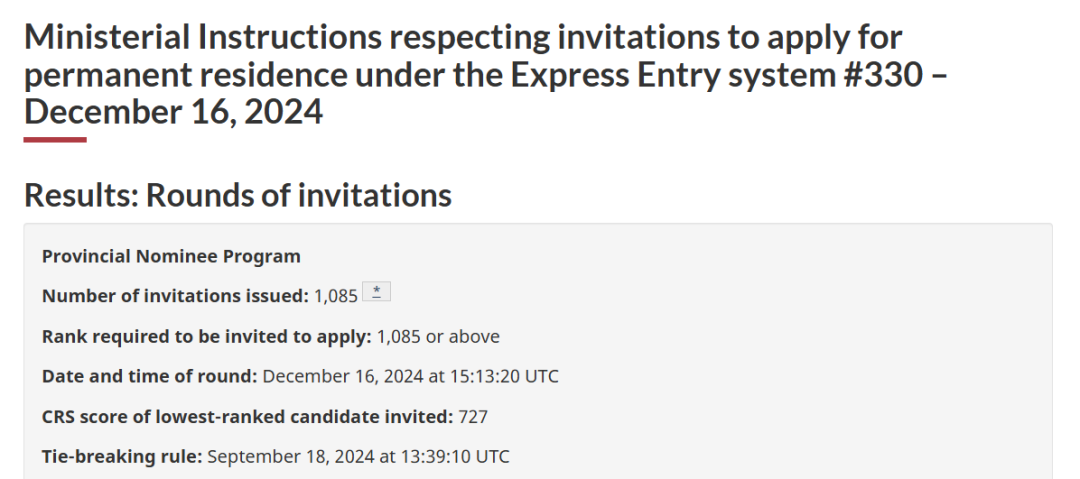
Task: Click the 'Tie-breaking rule' label
Action: 122,456
